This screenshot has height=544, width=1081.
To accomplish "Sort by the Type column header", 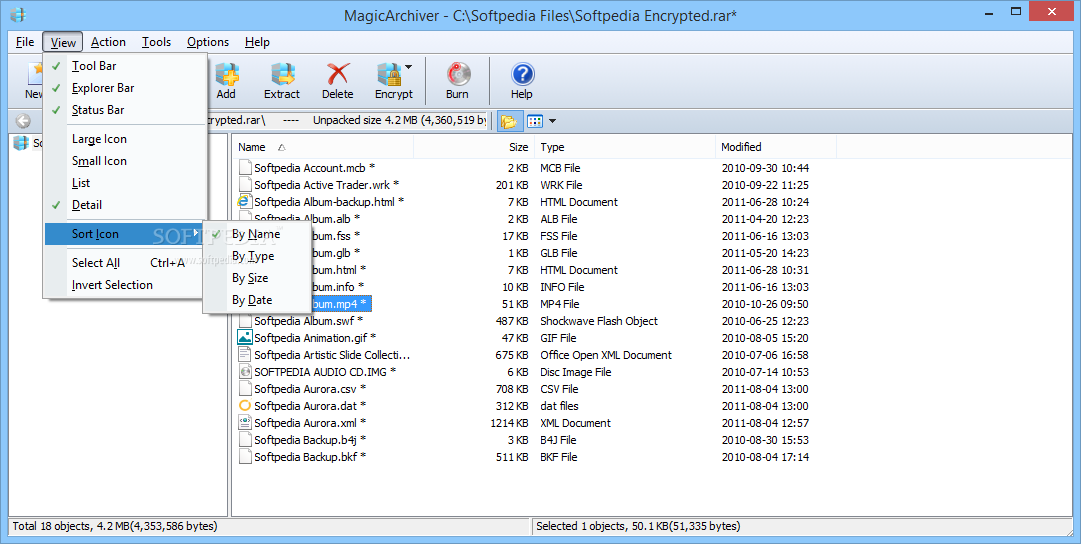I will (625, 147).
